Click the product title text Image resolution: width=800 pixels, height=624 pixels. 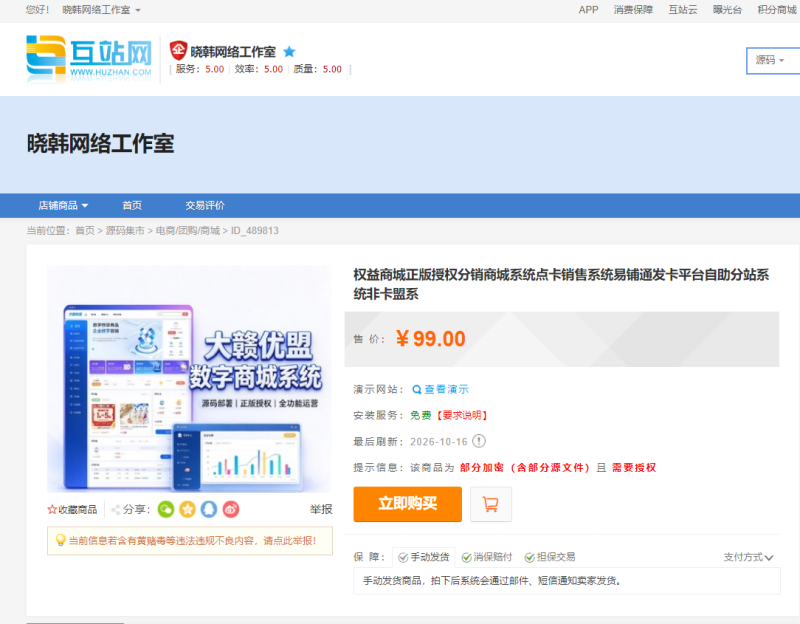point(561,284)
